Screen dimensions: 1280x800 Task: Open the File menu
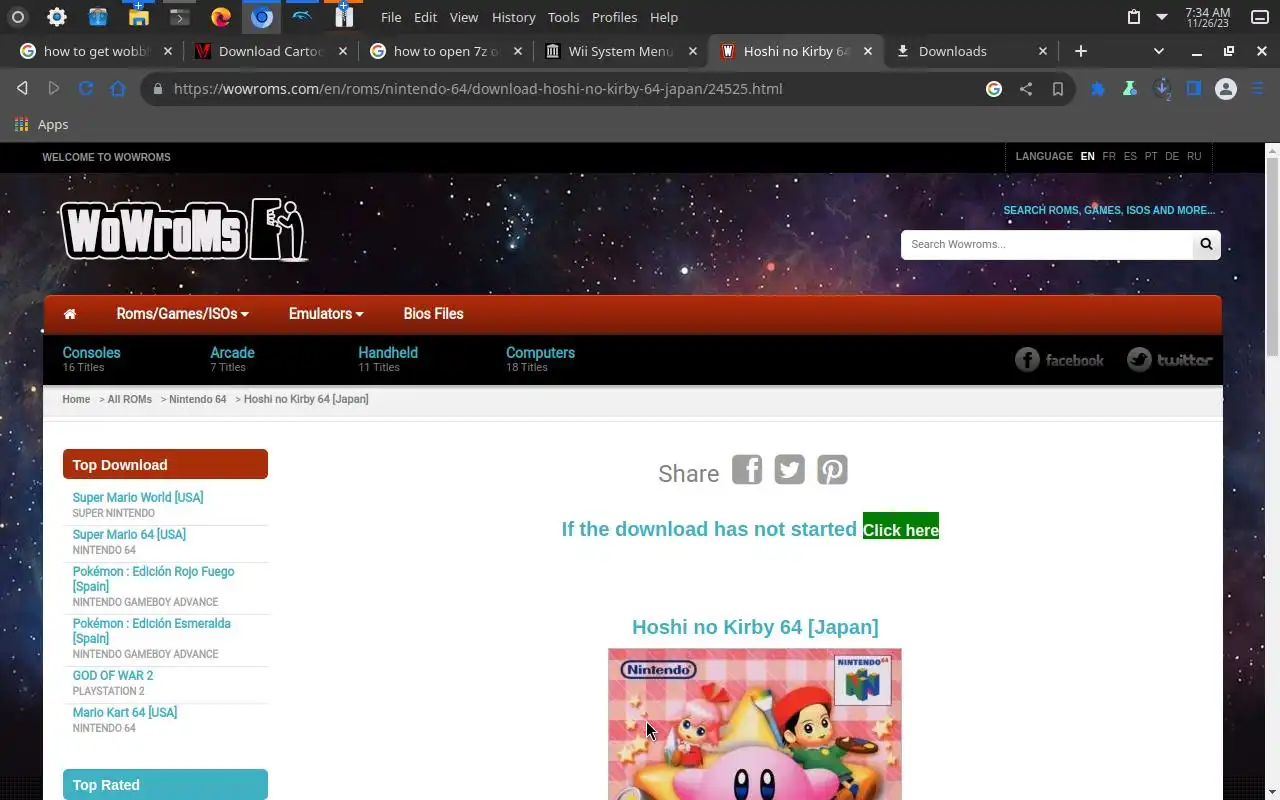[391, 17]
